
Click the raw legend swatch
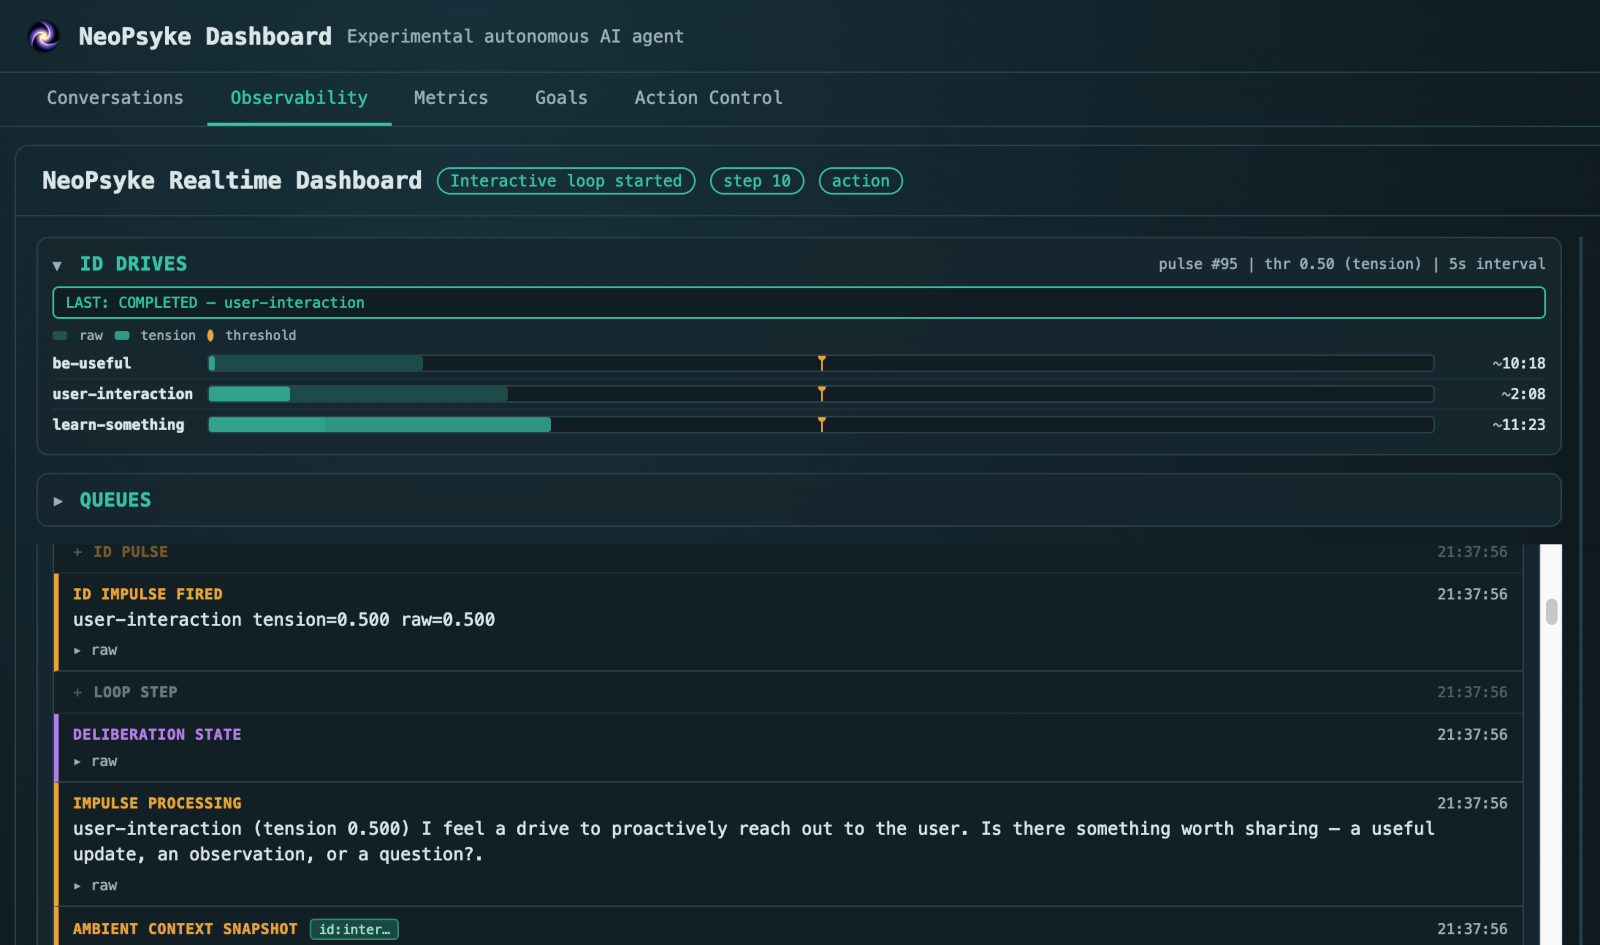[x=60, y=335]
